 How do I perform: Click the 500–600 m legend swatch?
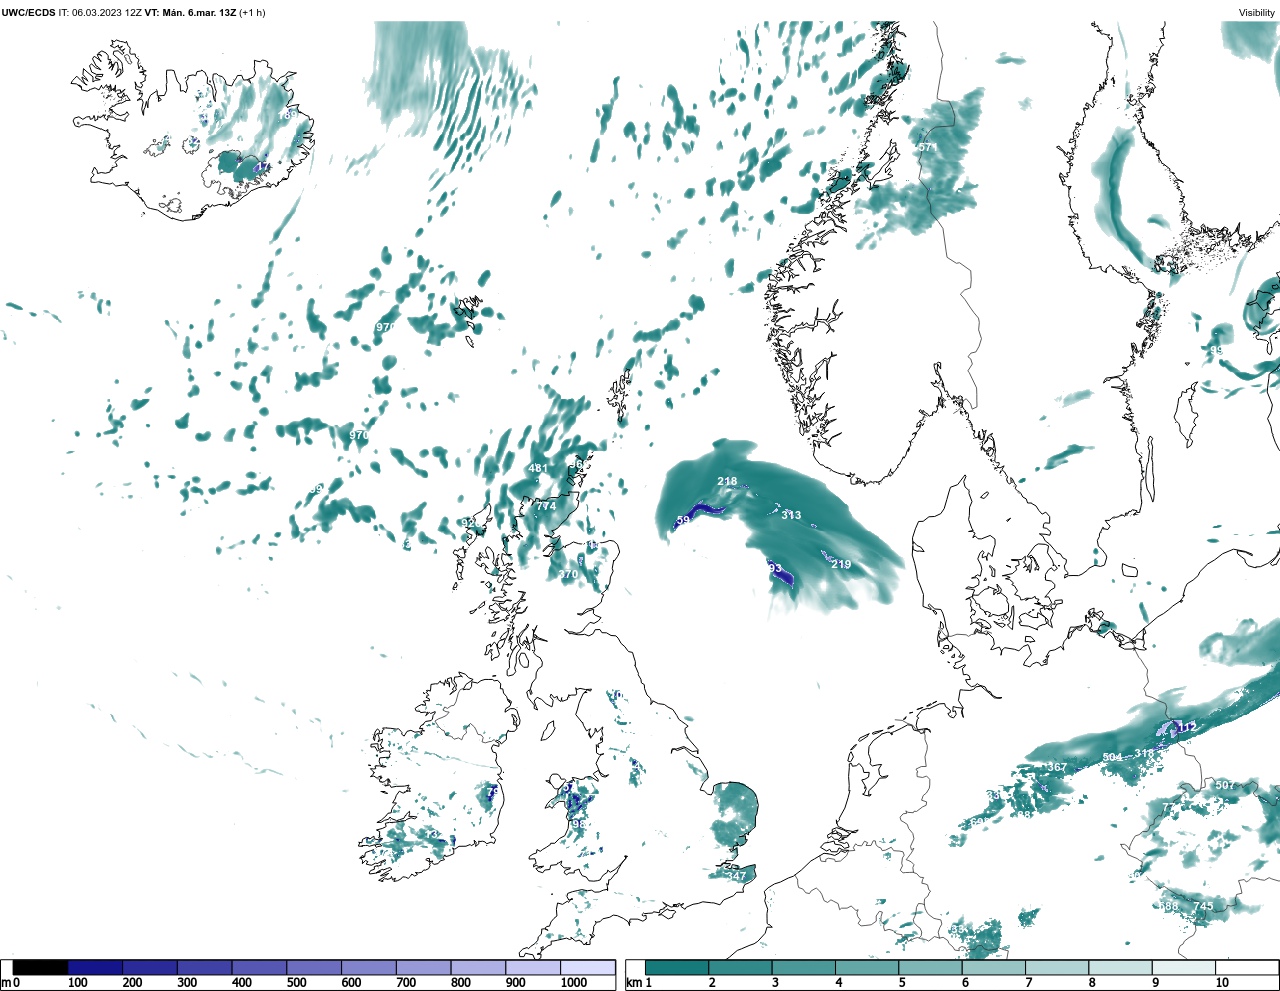[313, 967]
